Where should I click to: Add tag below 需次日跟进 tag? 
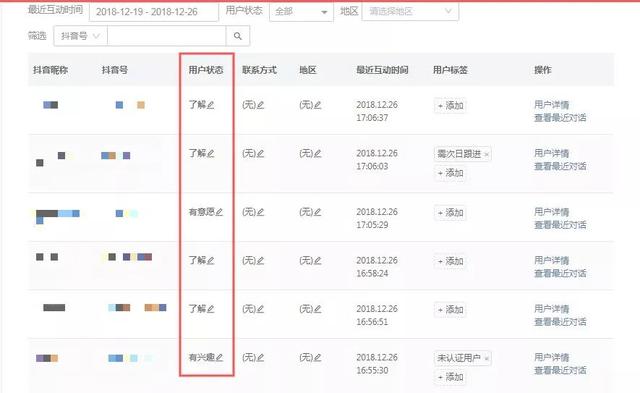pyautogui.click(x=450, y=173)
